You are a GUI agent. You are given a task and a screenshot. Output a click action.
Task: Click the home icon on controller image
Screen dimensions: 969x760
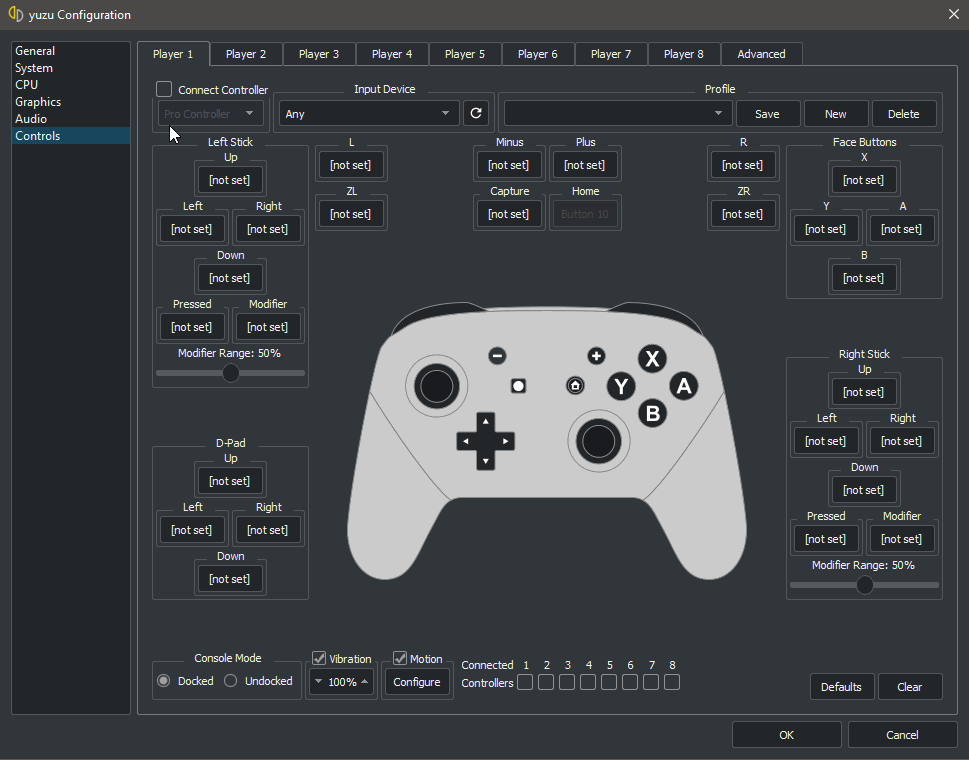575,386
